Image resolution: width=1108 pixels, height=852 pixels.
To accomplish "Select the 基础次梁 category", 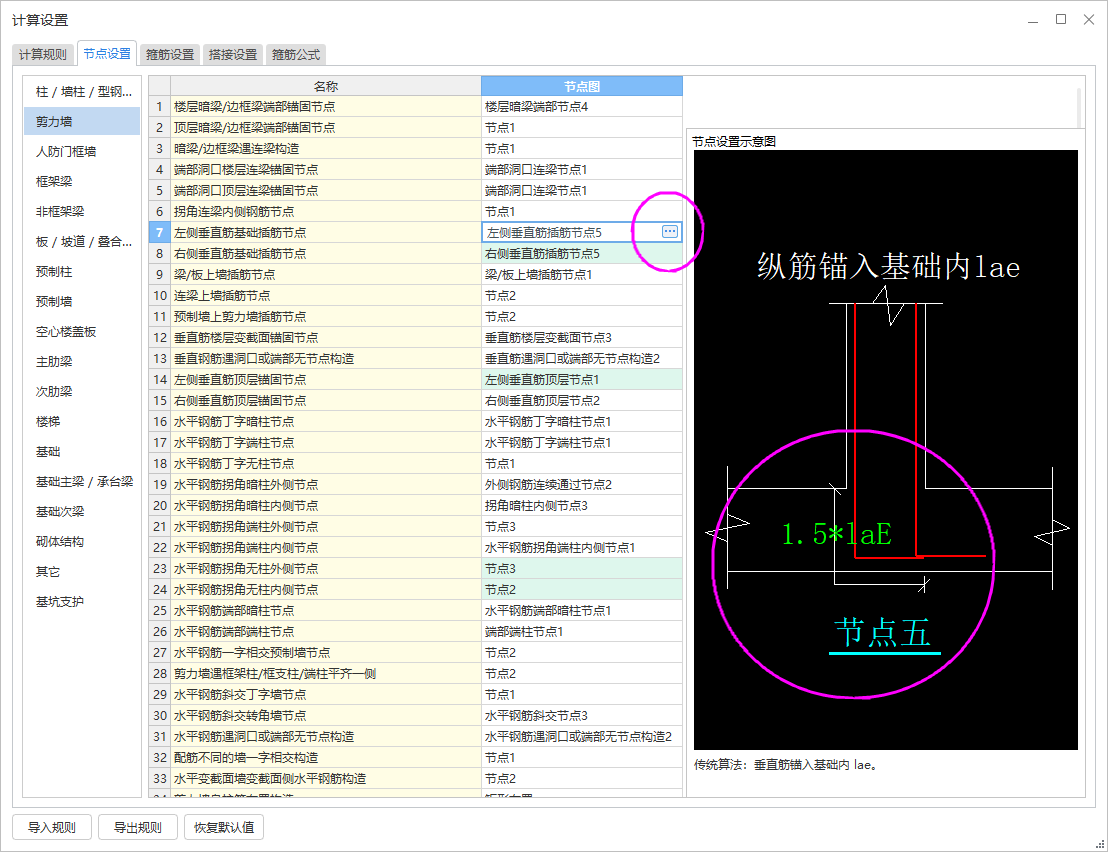I will (x=83, y=511).
